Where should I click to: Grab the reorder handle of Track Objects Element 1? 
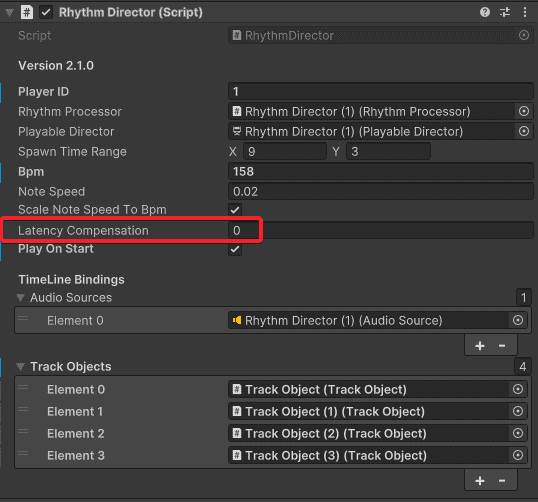click(23, 409)
